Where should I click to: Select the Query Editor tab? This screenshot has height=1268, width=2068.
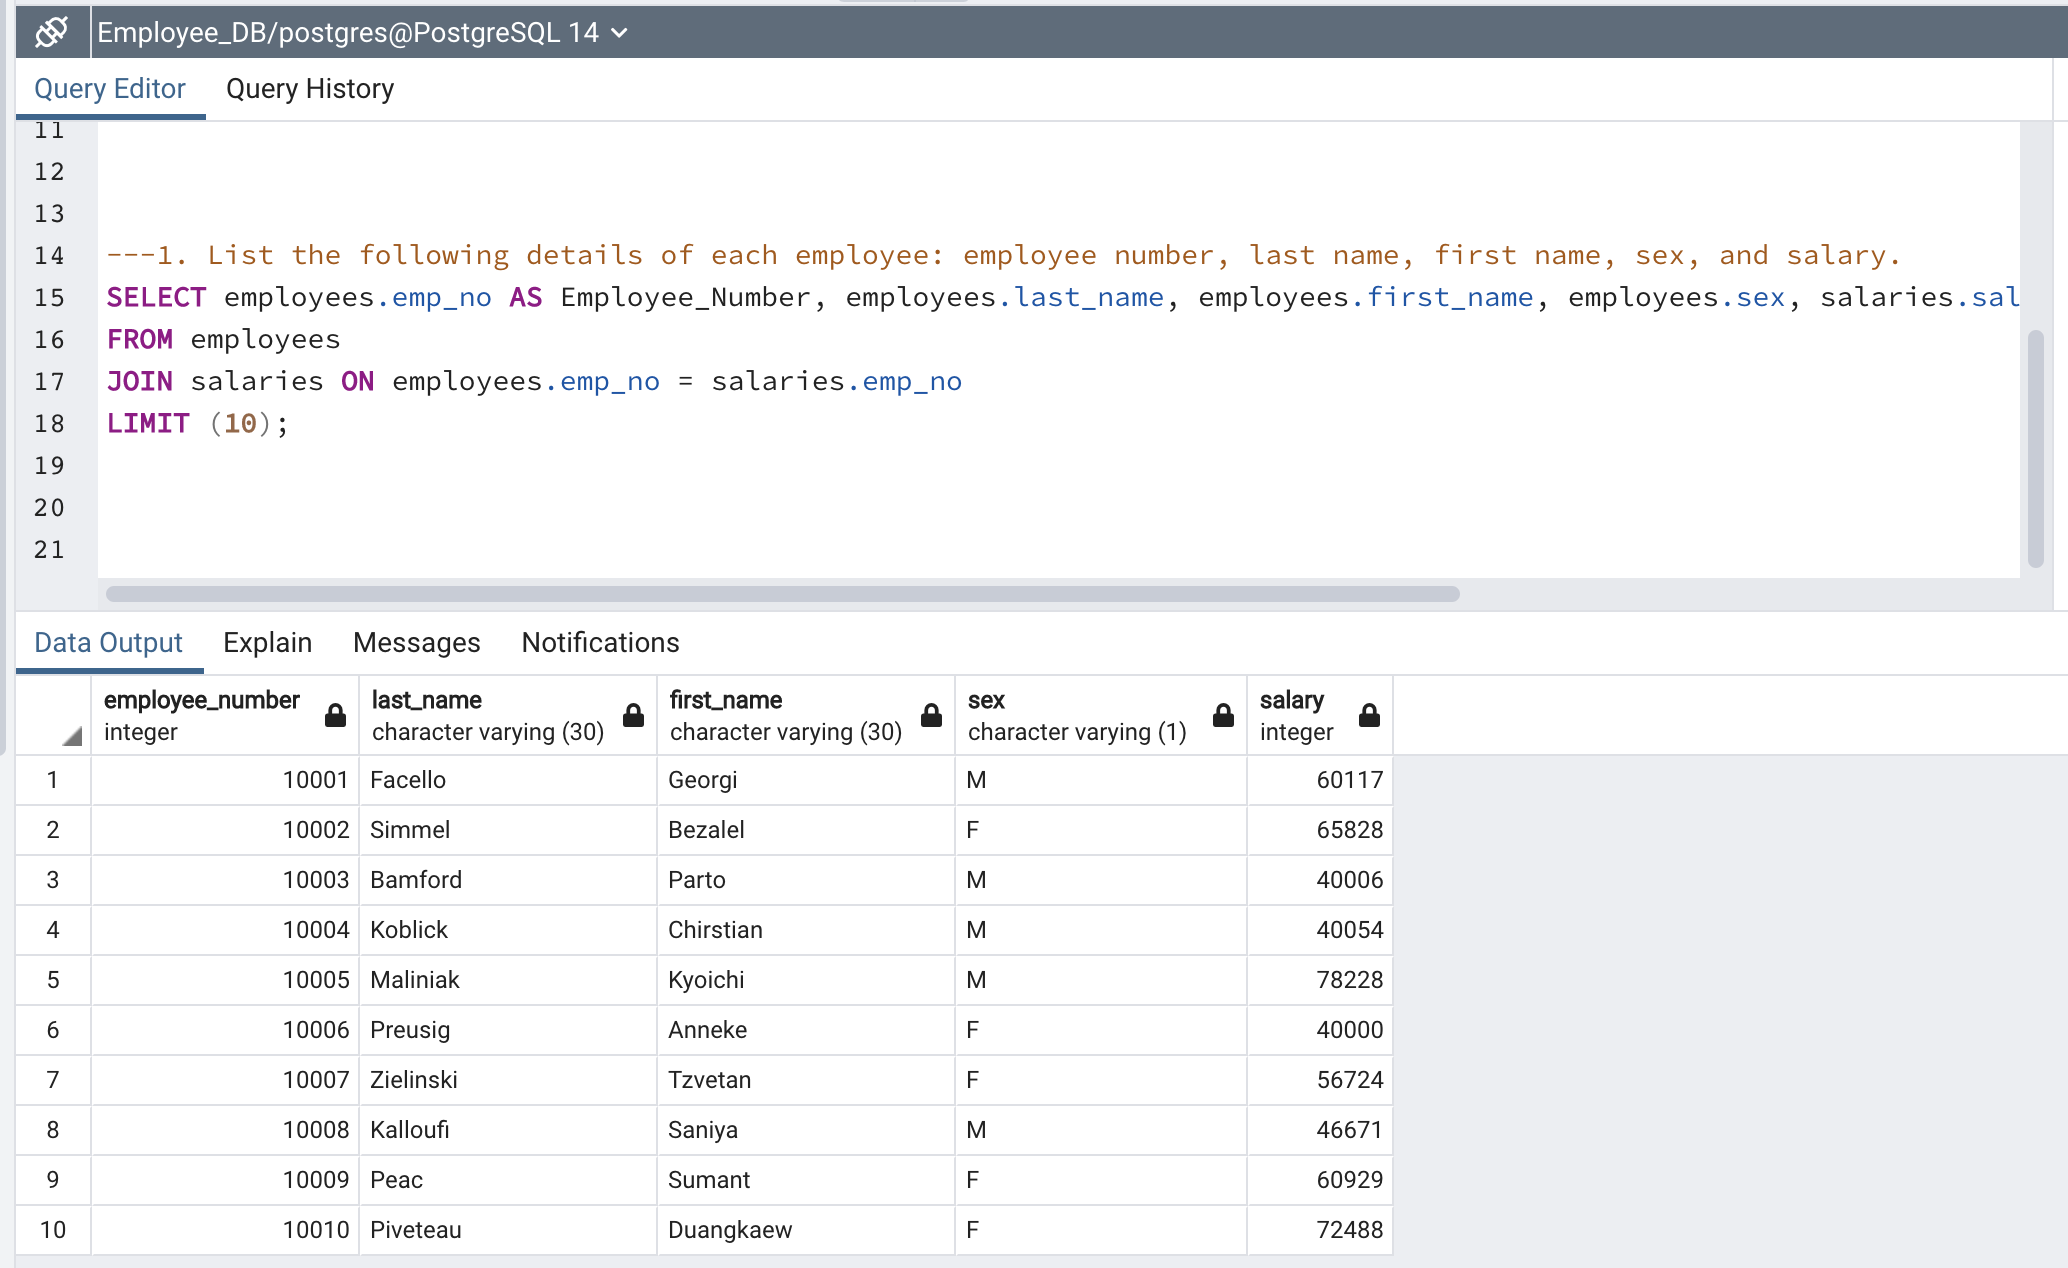click(x=110, y=89)
